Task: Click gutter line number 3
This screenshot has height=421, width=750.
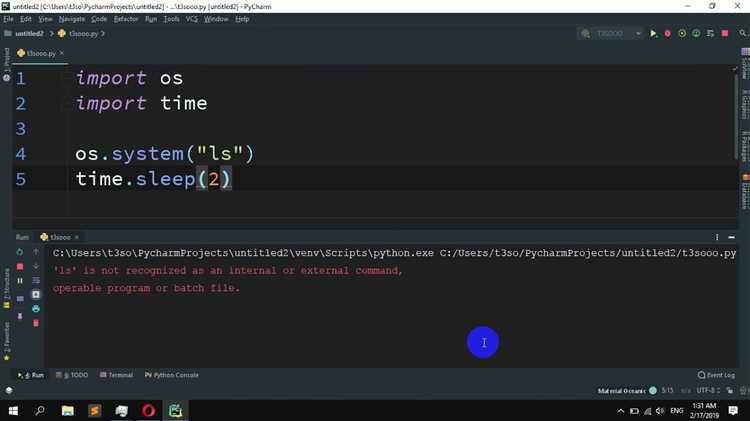Action: [21, 129]
